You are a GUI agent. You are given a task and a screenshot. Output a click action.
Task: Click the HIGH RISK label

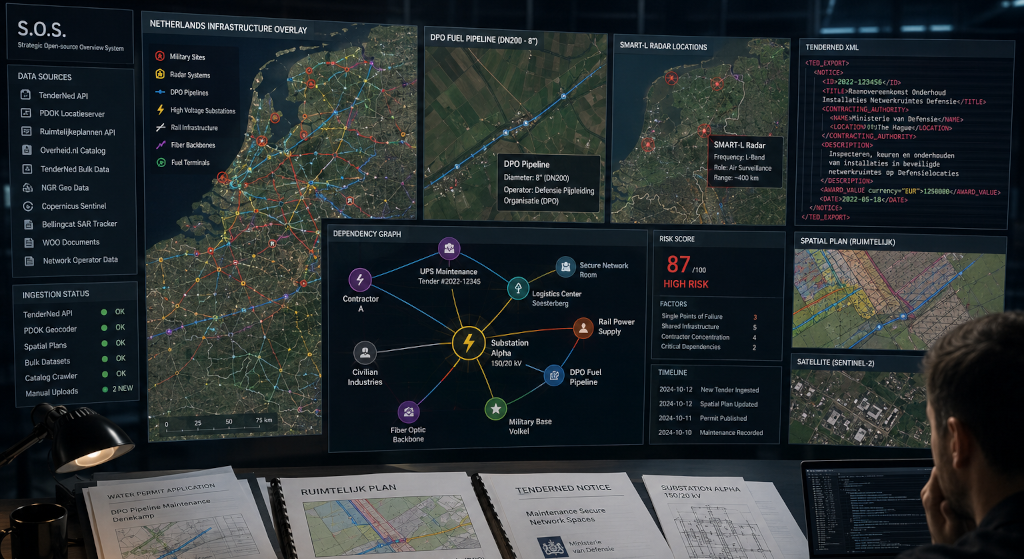click(x=686, y=284)
